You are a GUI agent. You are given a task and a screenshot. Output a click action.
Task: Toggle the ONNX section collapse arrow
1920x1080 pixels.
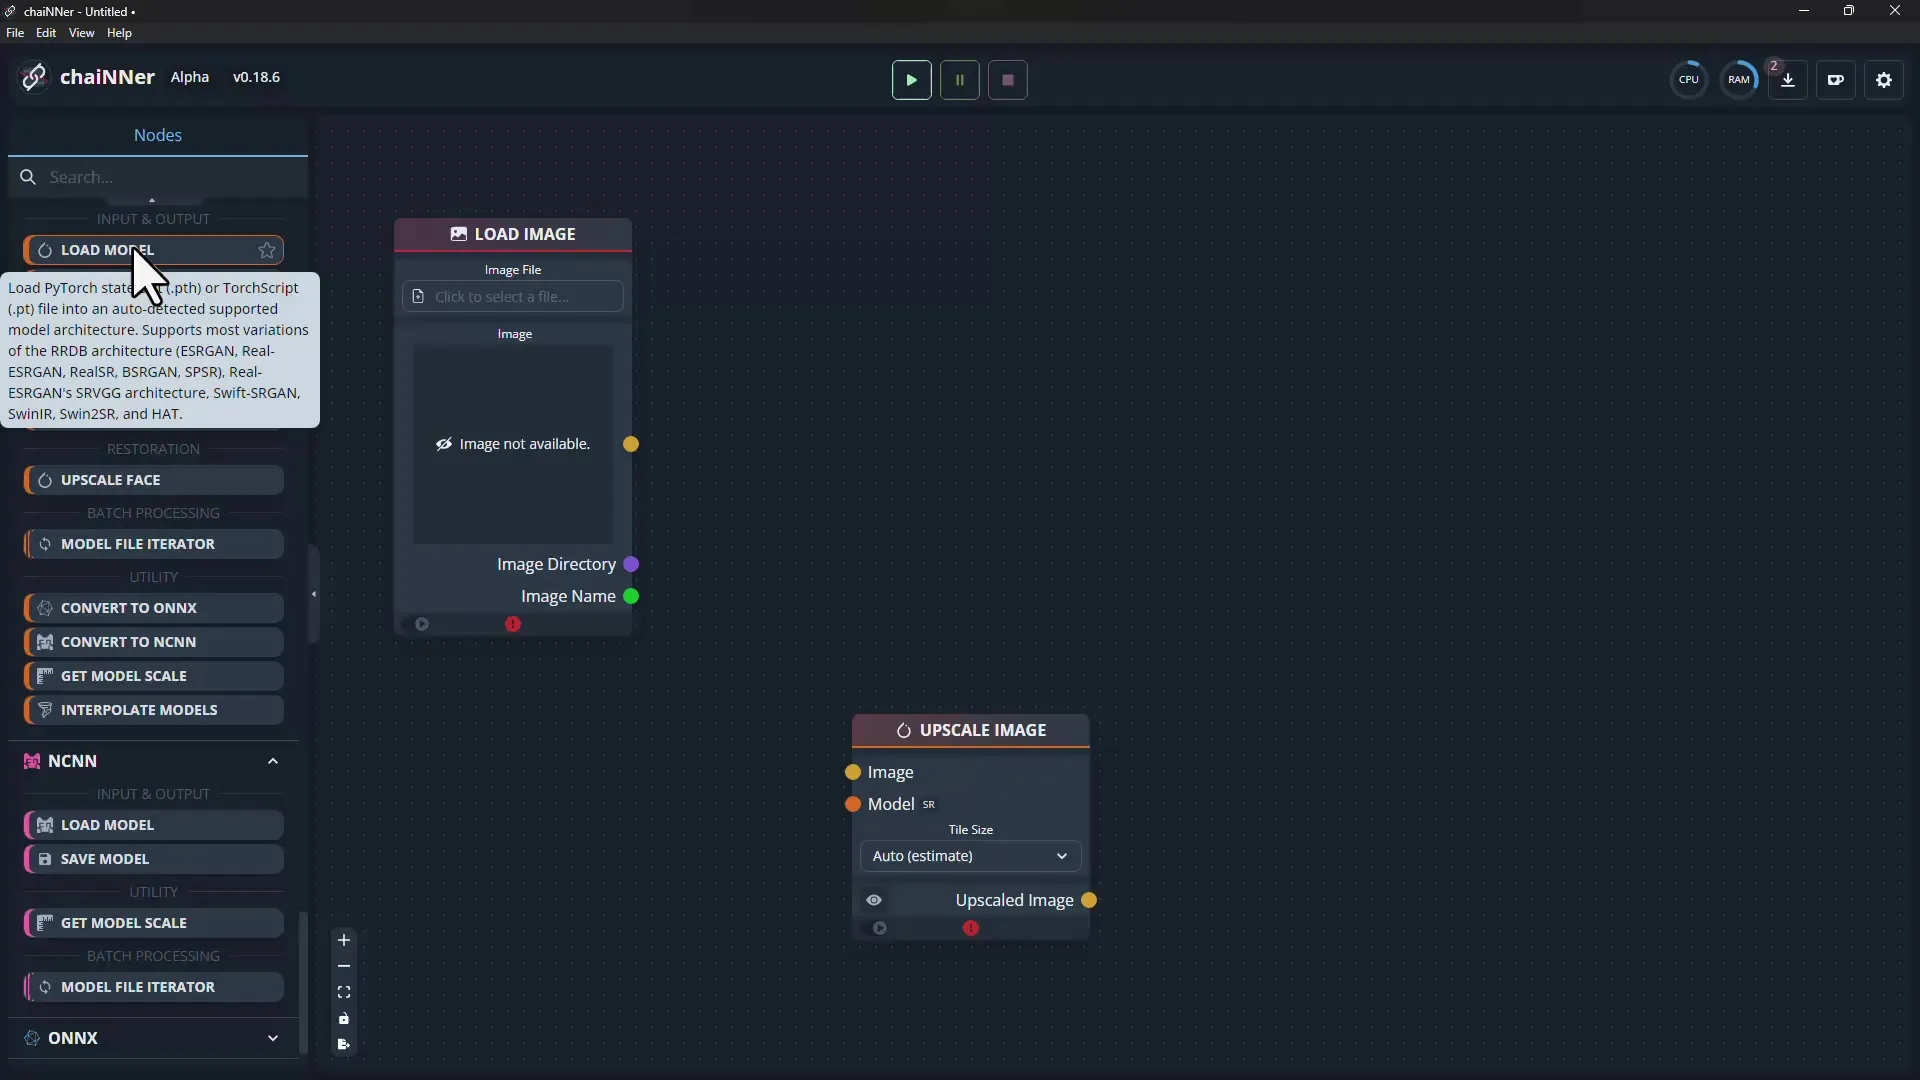coord(273,1038)
